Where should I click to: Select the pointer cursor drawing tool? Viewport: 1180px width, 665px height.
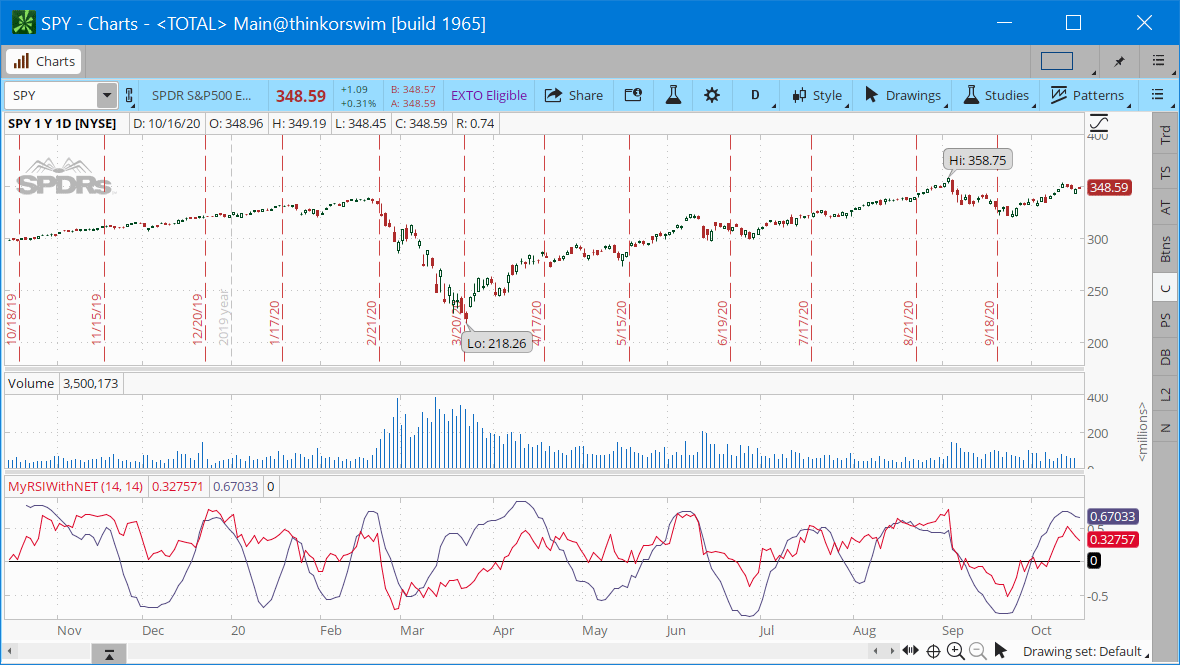point(1000,651)
